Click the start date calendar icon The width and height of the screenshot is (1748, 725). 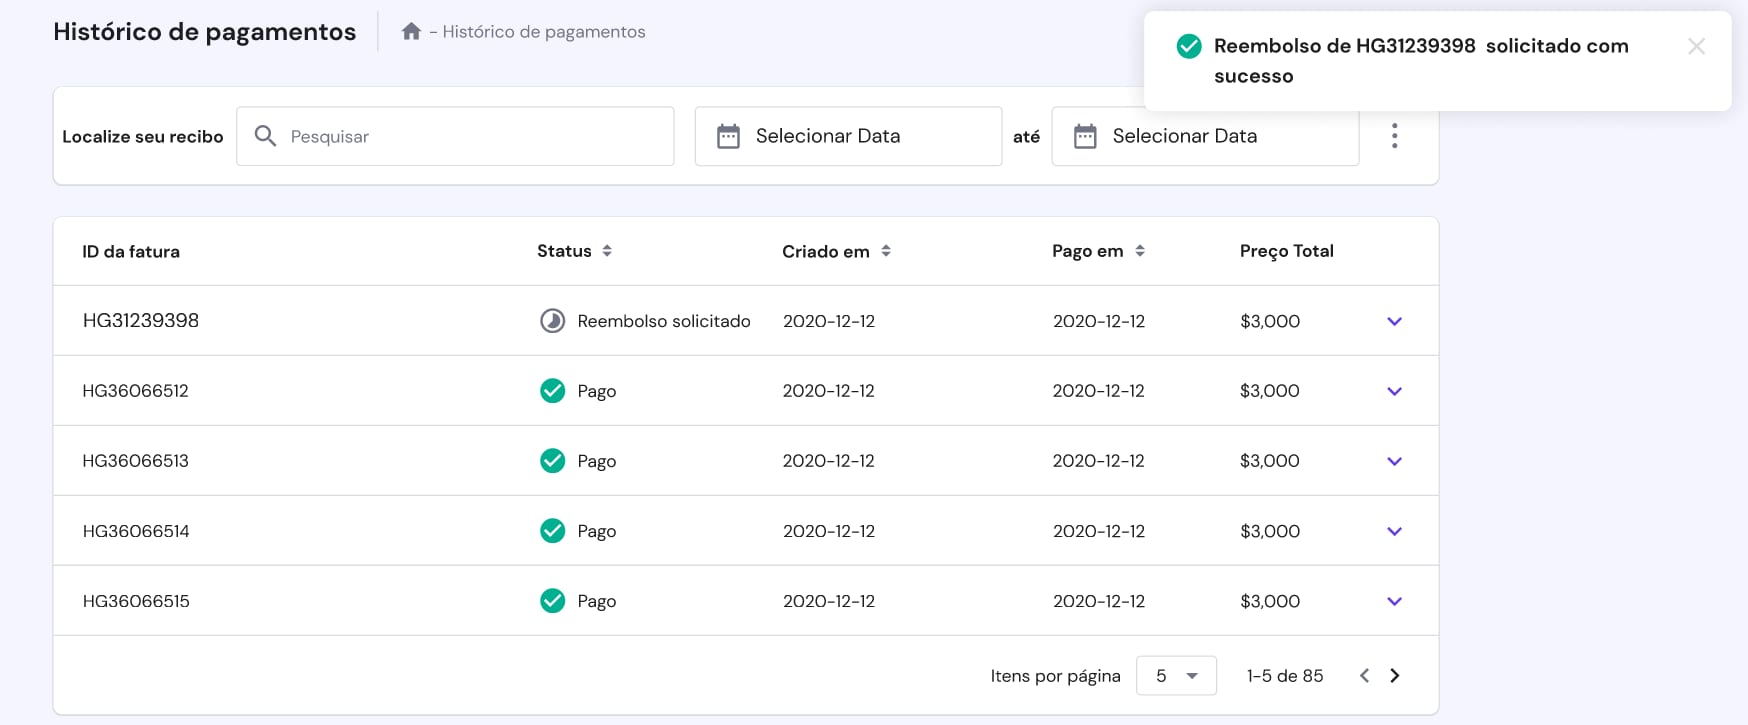(x=729, y=136)
